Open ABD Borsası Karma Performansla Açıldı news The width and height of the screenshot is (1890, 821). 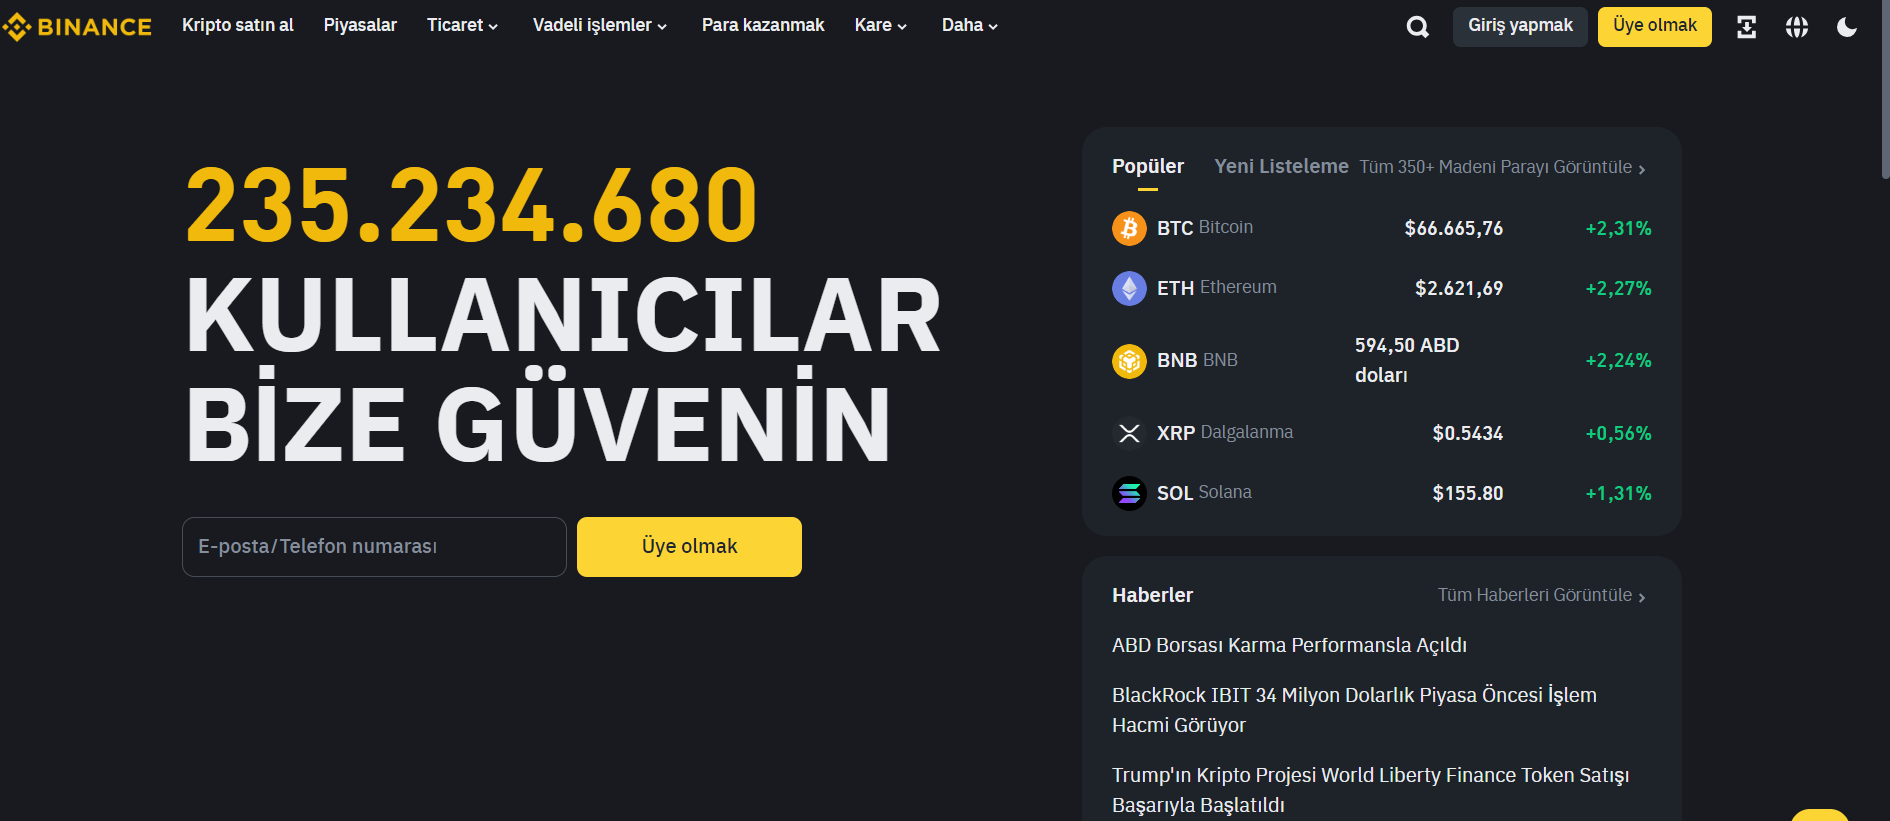click(1289, 646)
